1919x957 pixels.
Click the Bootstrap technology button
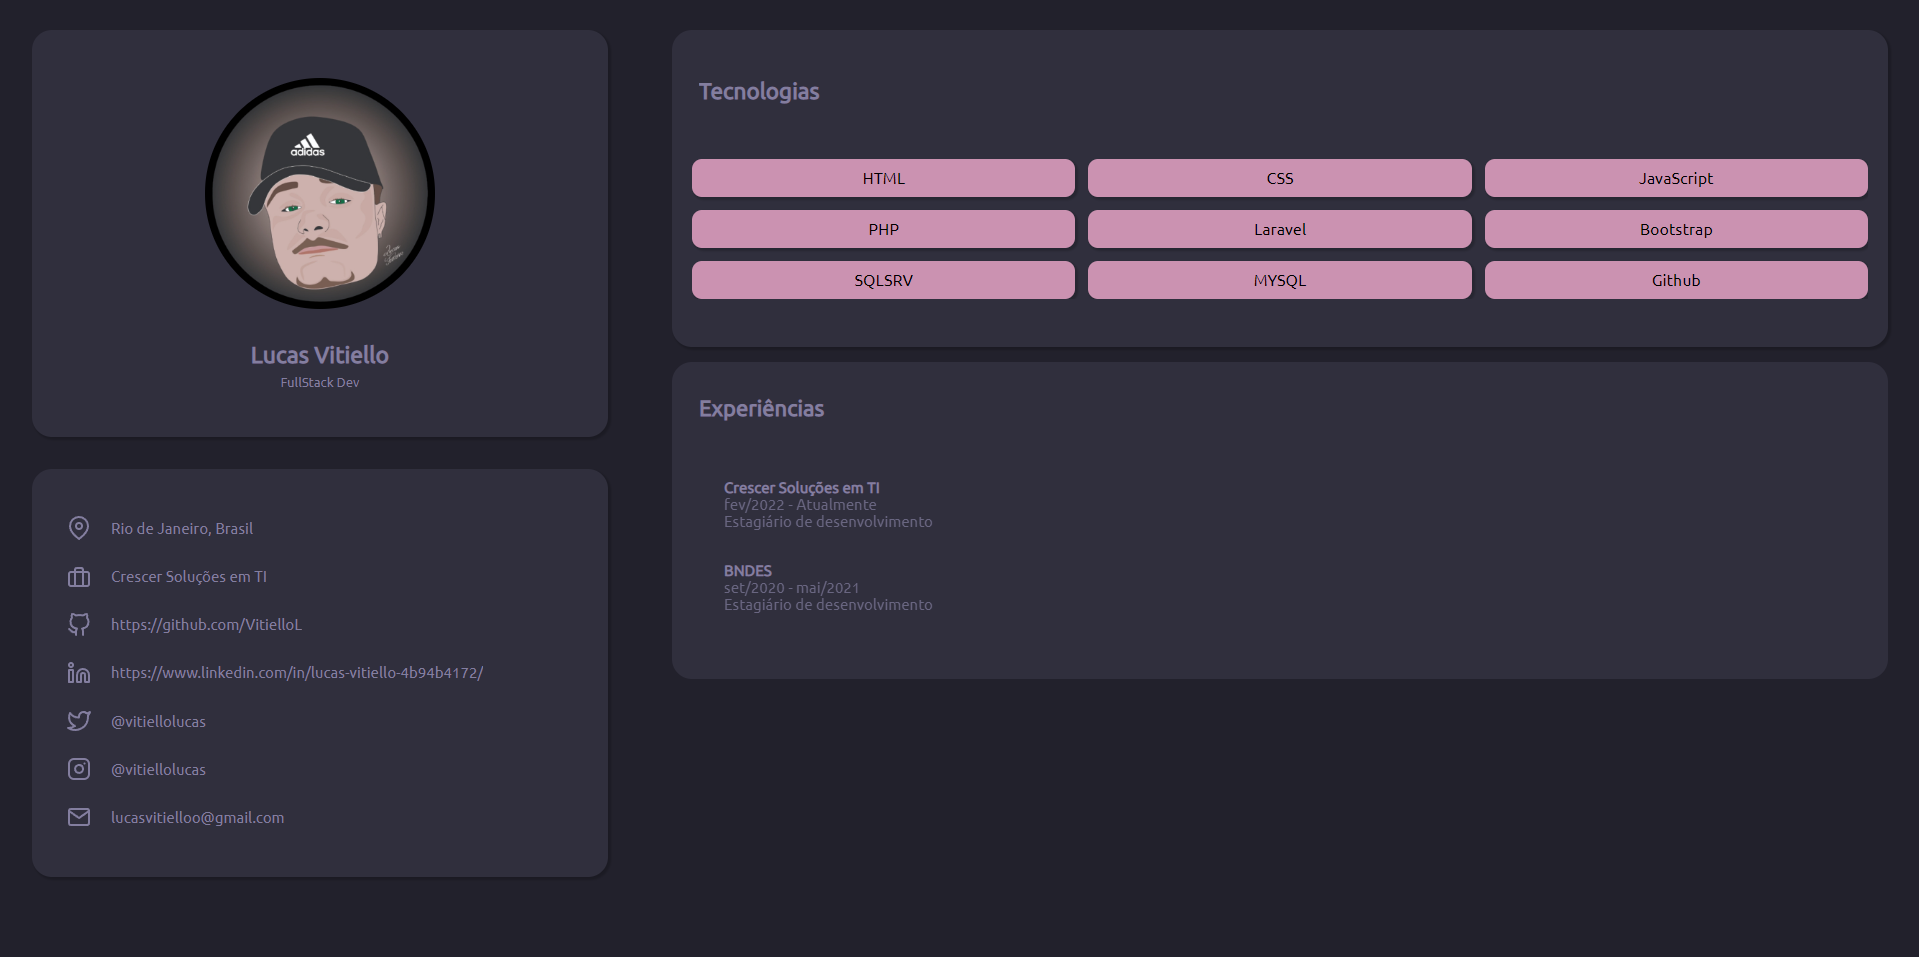tap(1675, 229)
